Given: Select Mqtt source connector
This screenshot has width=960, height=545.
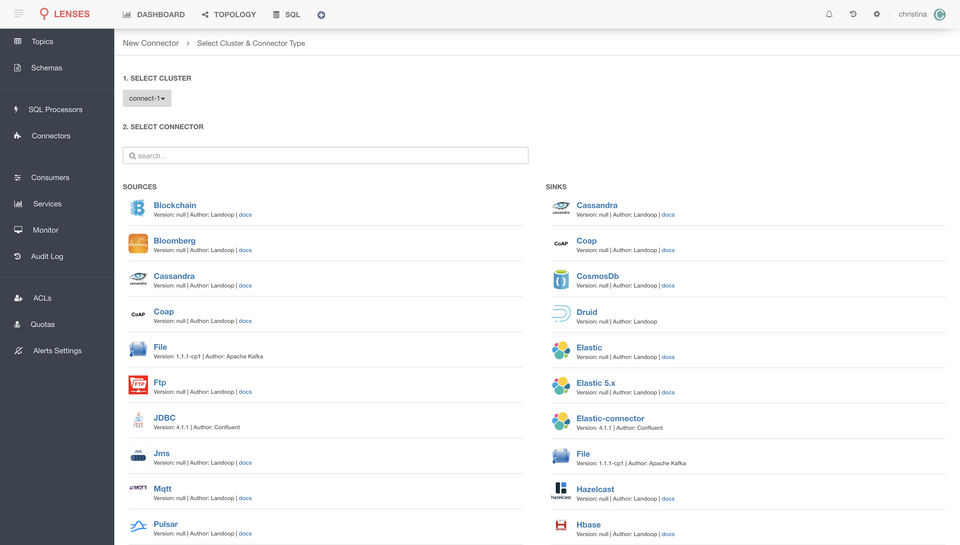Looking at the screenshot, I should coord(162,489).
